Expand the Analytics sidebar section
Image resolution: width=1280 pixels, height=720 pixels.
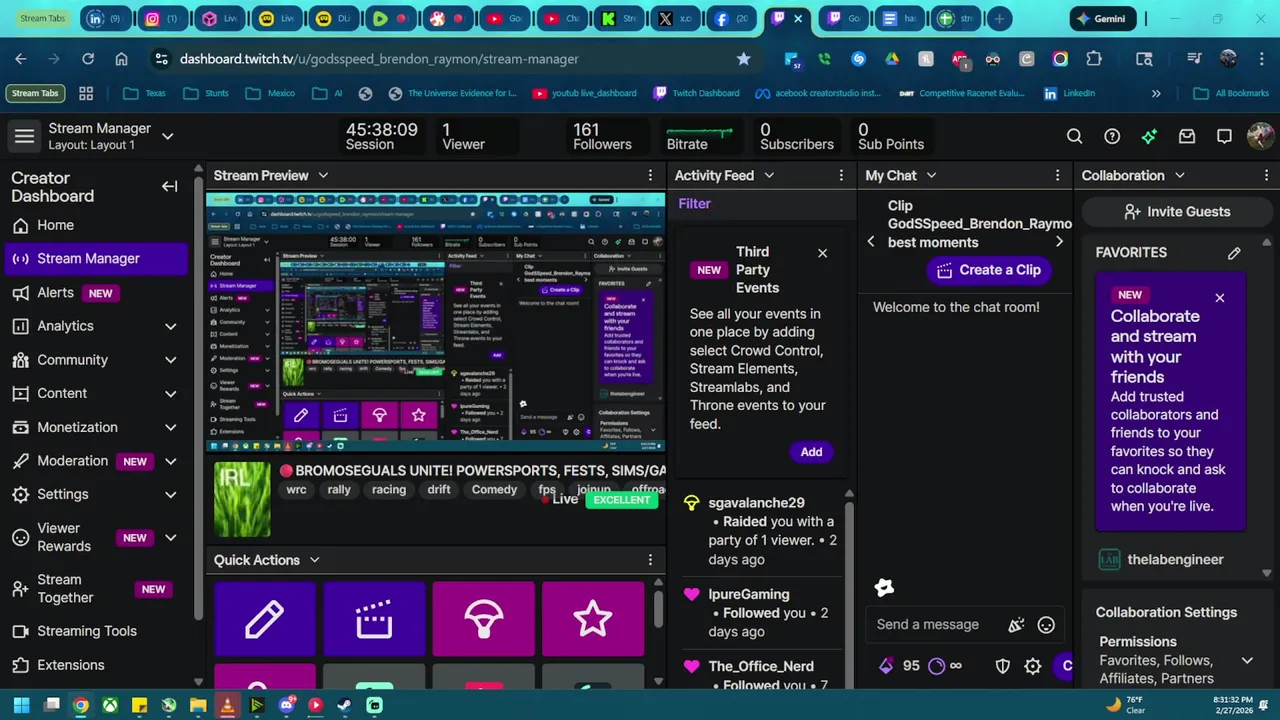[170, 326]
